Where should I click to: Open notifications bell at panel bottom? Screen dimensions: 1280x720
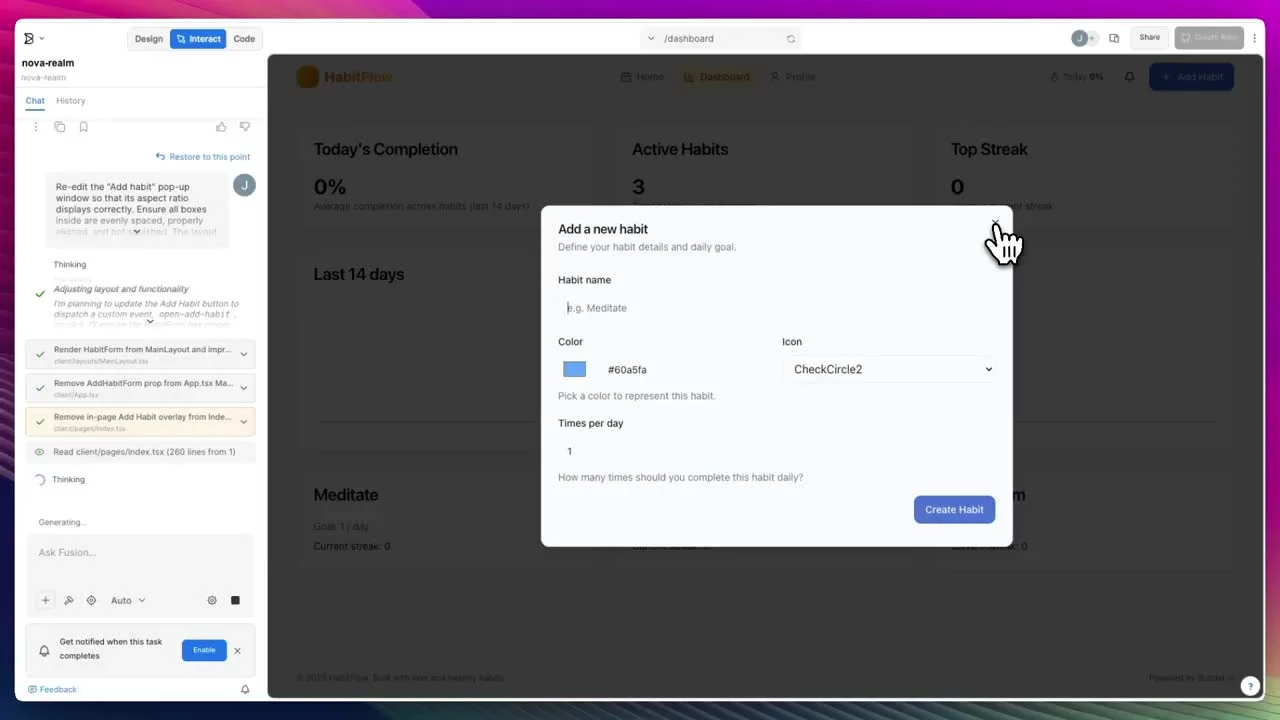pos(245,689)
